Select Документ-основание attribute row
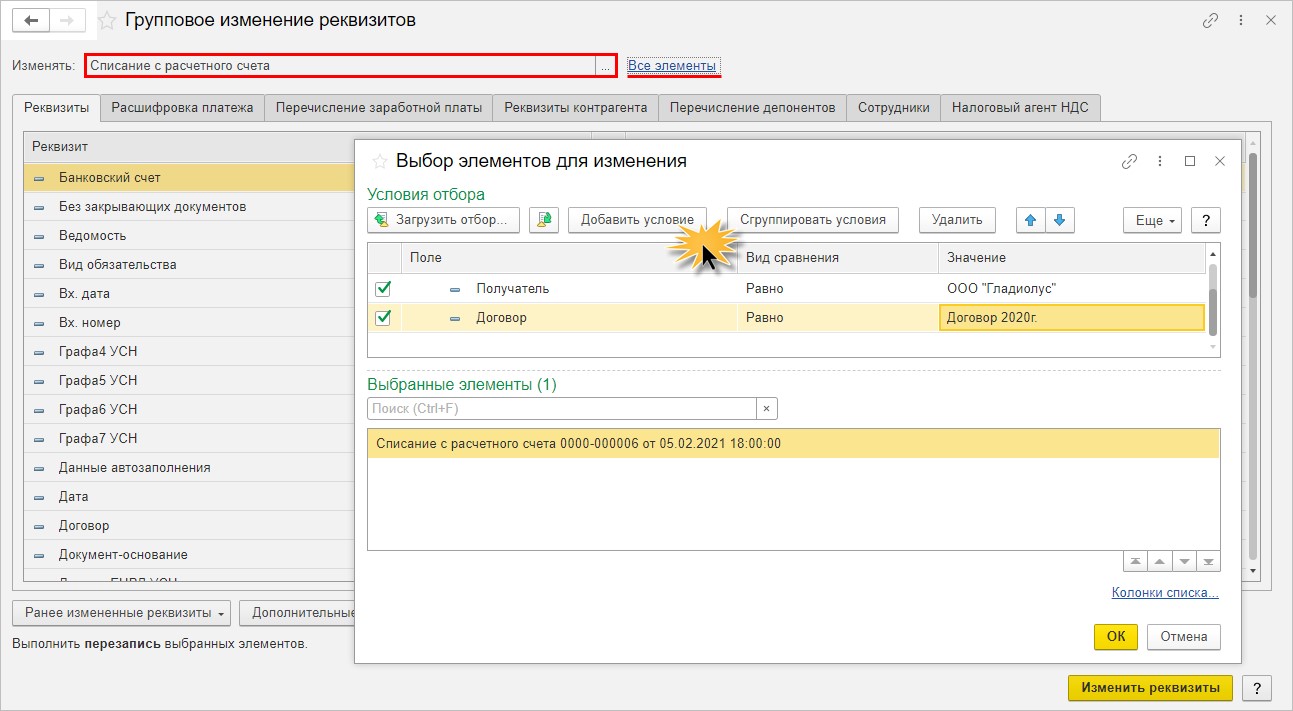 point(190,555)
